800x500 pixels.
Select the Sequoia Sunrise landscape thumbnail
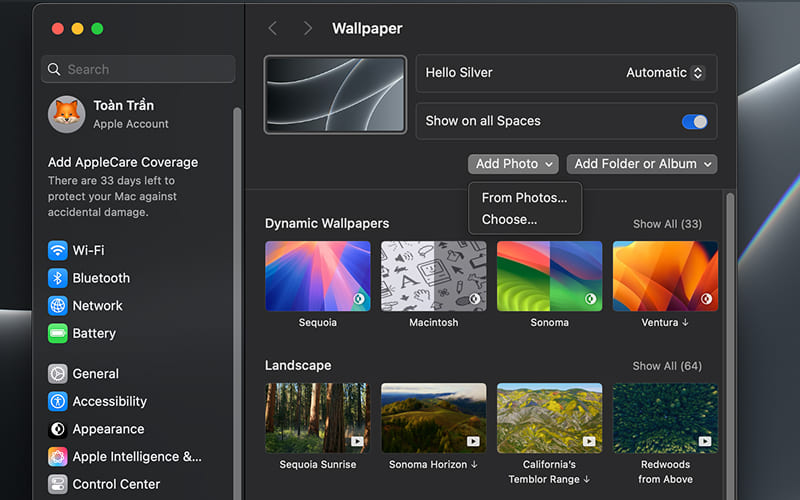pos(318,418)
